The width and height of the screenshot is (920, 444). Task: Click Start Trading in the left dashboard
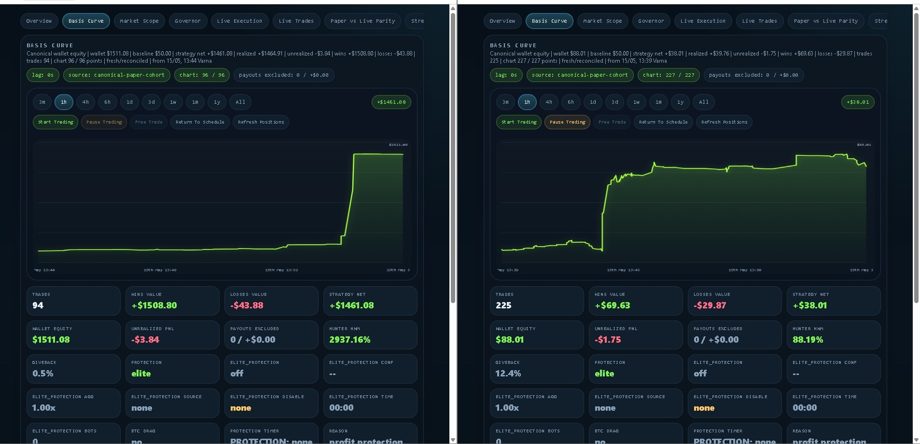point(55,123)
